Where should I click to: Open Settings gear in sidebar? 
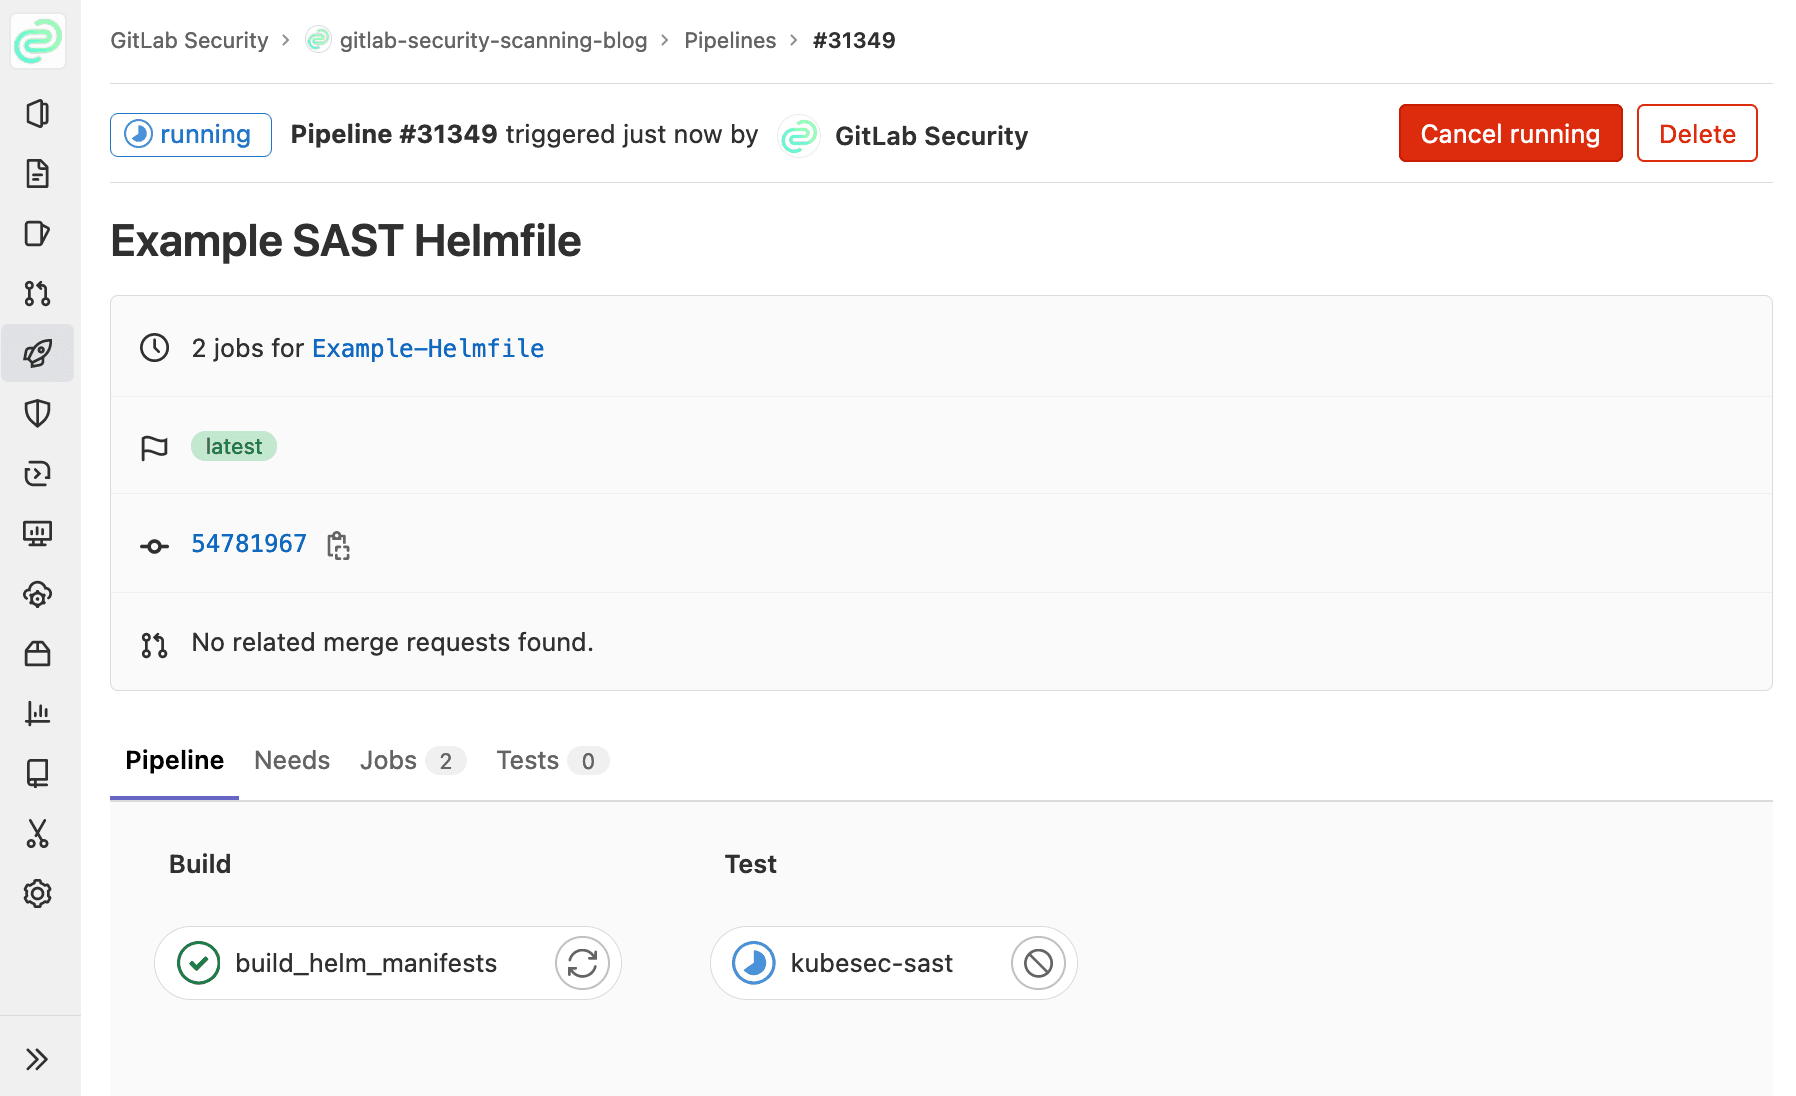click(37, 893)
